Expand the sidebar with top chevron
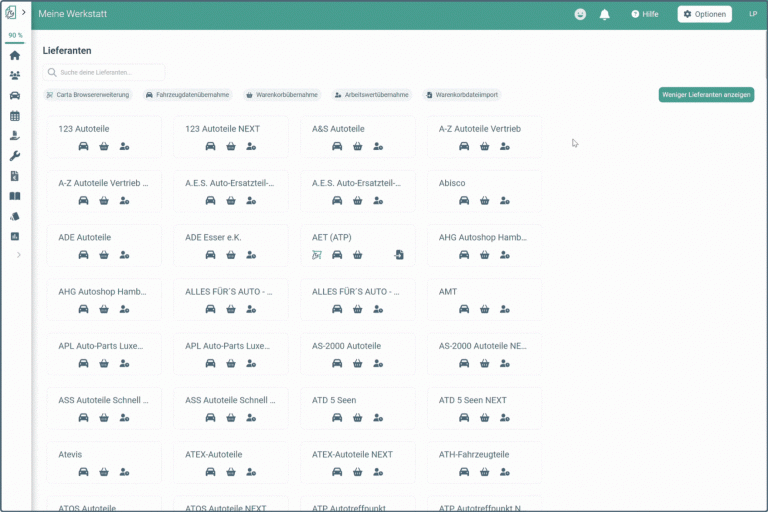Viewport: 768px width, 512px height. pos(24,13)
